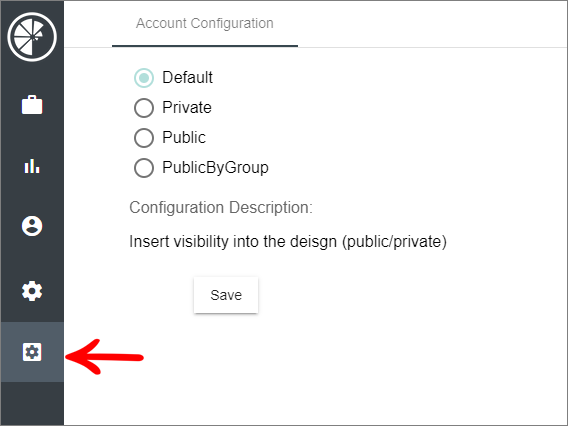
Task: Click the "PublicByGroup" option label text
Action: click(x=216, y=168)
